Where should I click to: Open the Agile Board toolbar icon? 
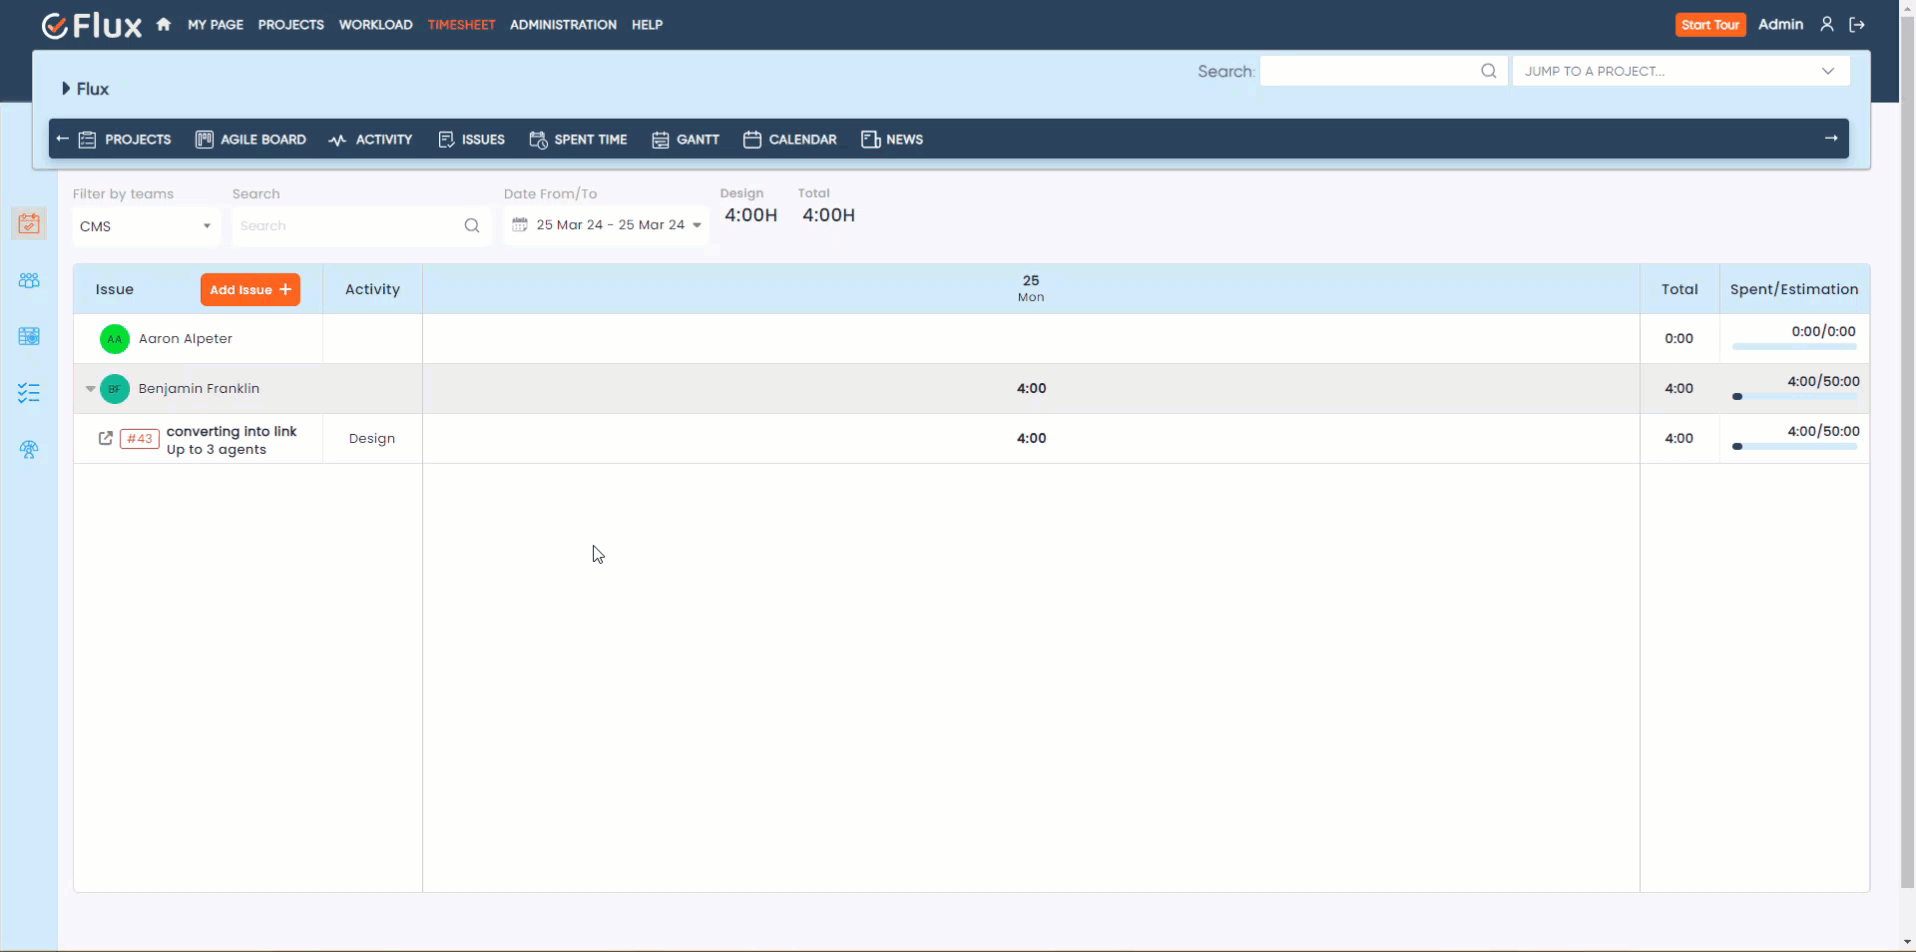pyautogui.click(x=250, y=139)
